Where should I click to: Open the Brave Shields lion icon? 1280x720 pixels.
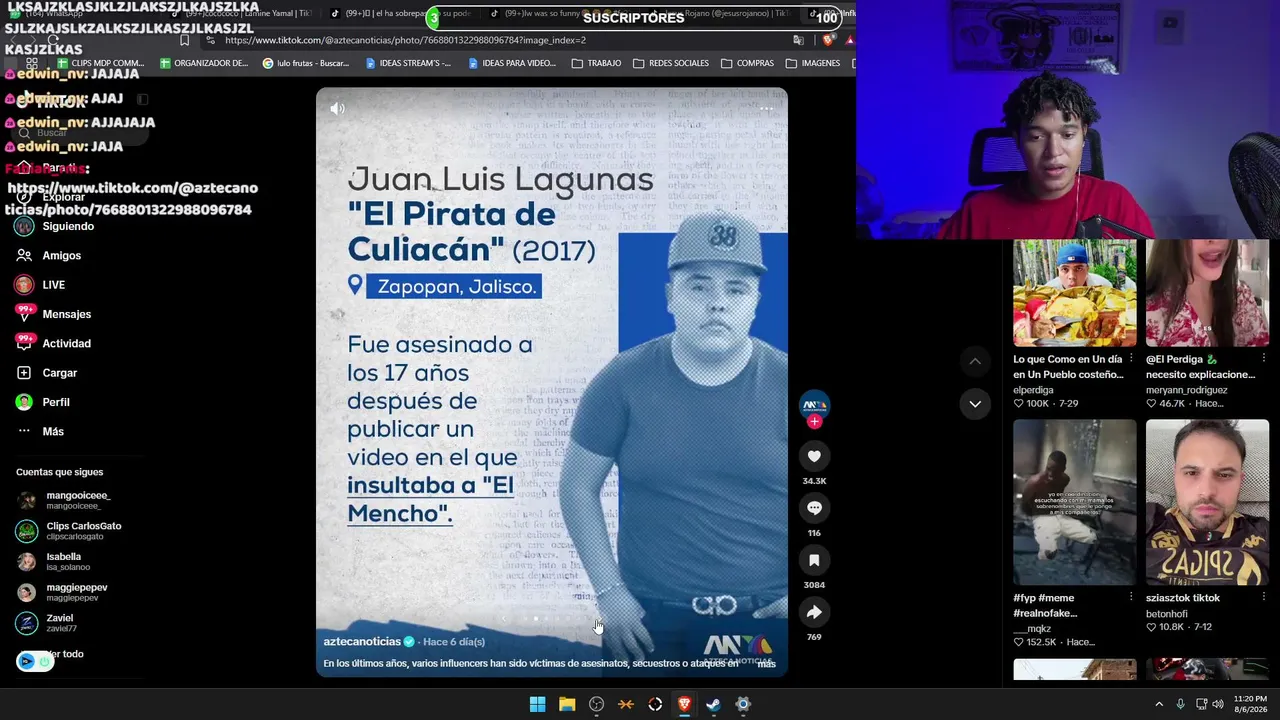click(x=827, y=40)
